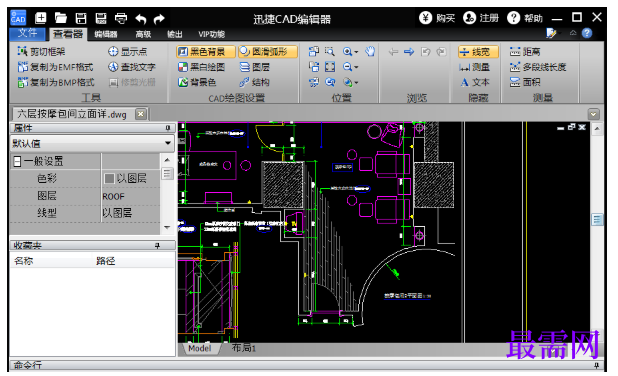Toggle the 黑白绘图 black-white drawing option

[201, 67]
